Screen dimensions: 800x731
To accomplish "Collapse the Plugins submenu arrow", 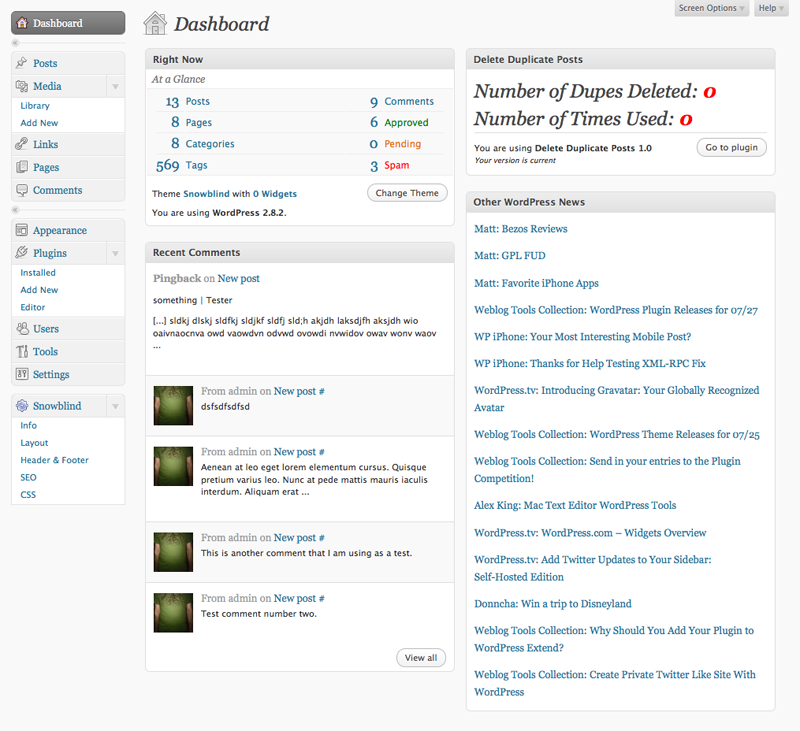I will [115, 253].
